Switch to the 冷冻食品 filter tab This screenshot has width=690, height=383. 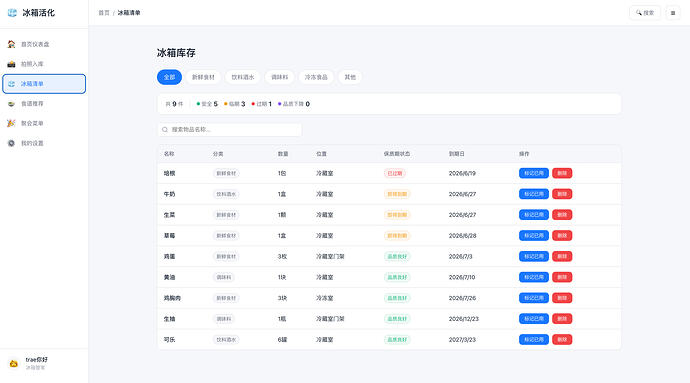coord(316,77)
